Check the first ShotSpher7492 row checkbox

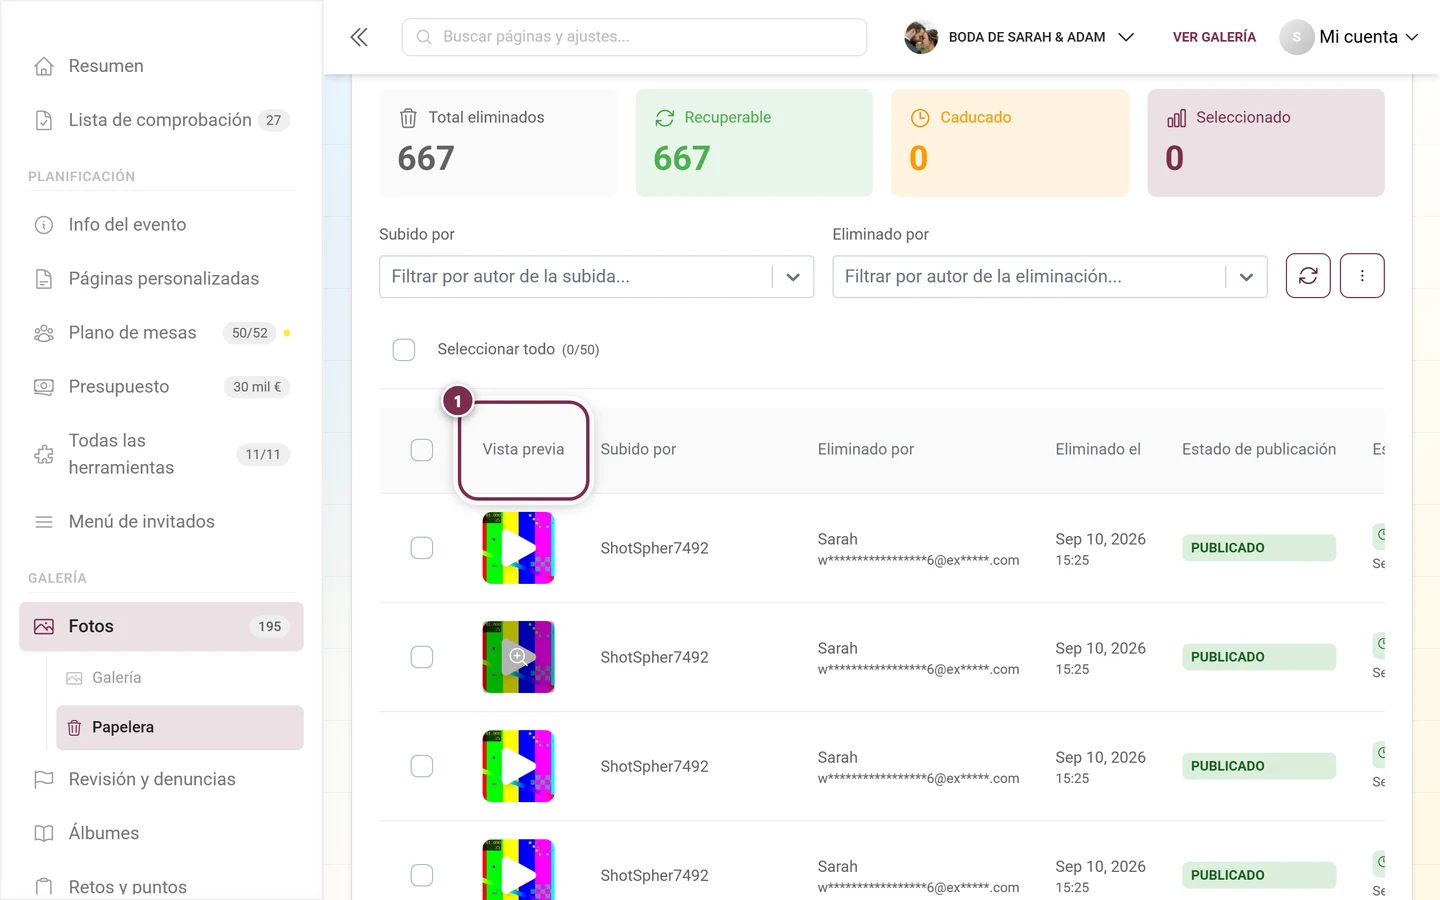[422, 548]
